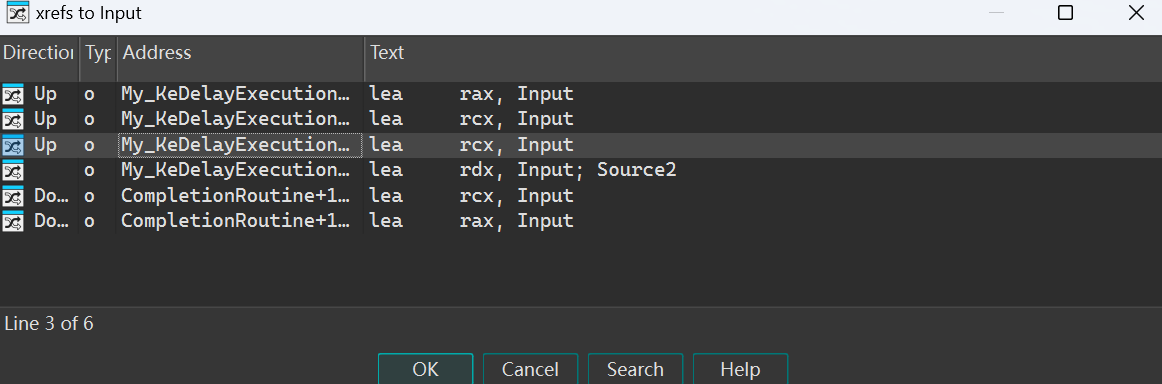The image size is (1162, 384).
Task: Close the xrefs to Input window
Action: pos(1136,13)
